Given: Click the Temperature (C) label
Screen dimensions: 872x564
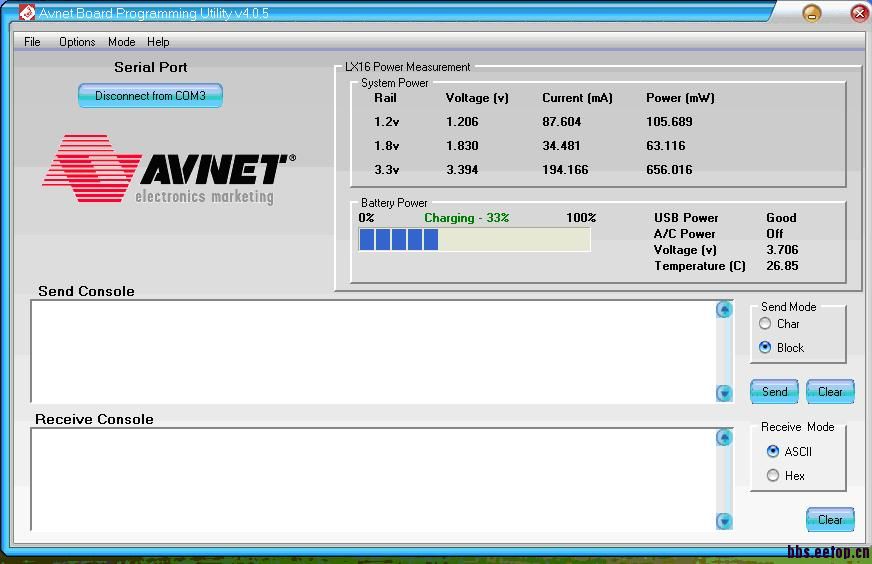Looking at the screenshot, I should [700, 266].
